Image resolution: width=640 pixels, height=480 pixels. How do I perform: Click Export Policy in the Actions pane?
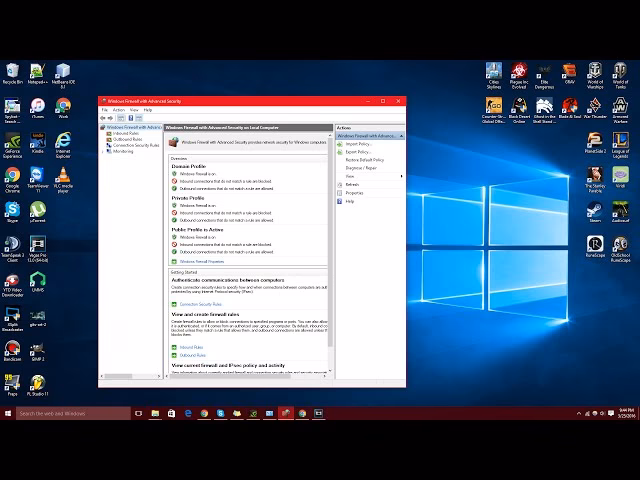point(358,152)
